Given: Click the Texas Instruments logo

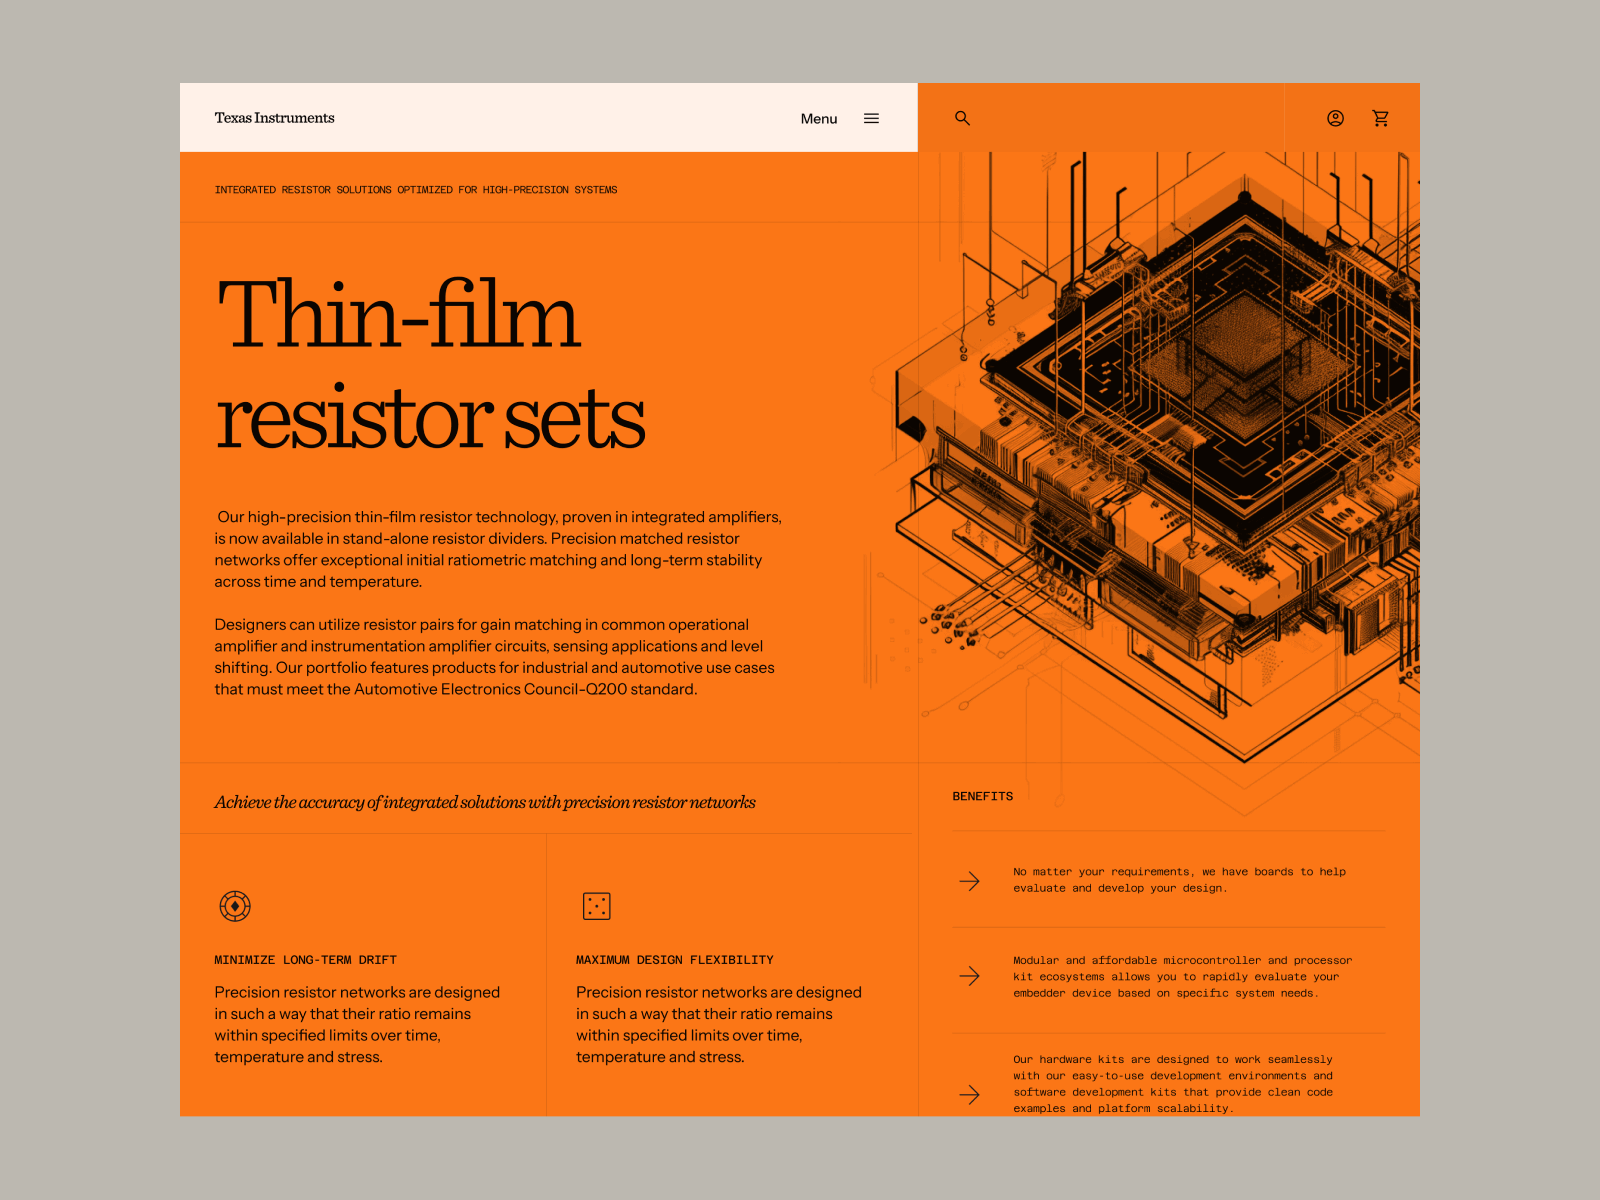Looking at the screenshot, I should 274,118.
